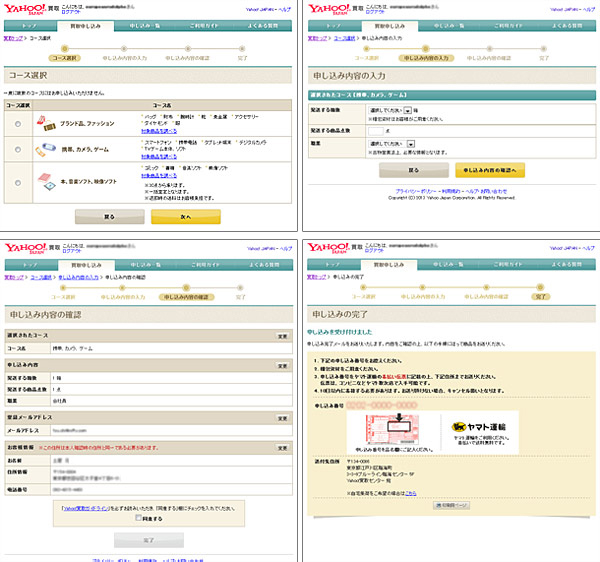Click 変更 beside the 登録メールアドレス header
Image resolution: width=600 pixels, height=562 pixels.
click(282, 418)
